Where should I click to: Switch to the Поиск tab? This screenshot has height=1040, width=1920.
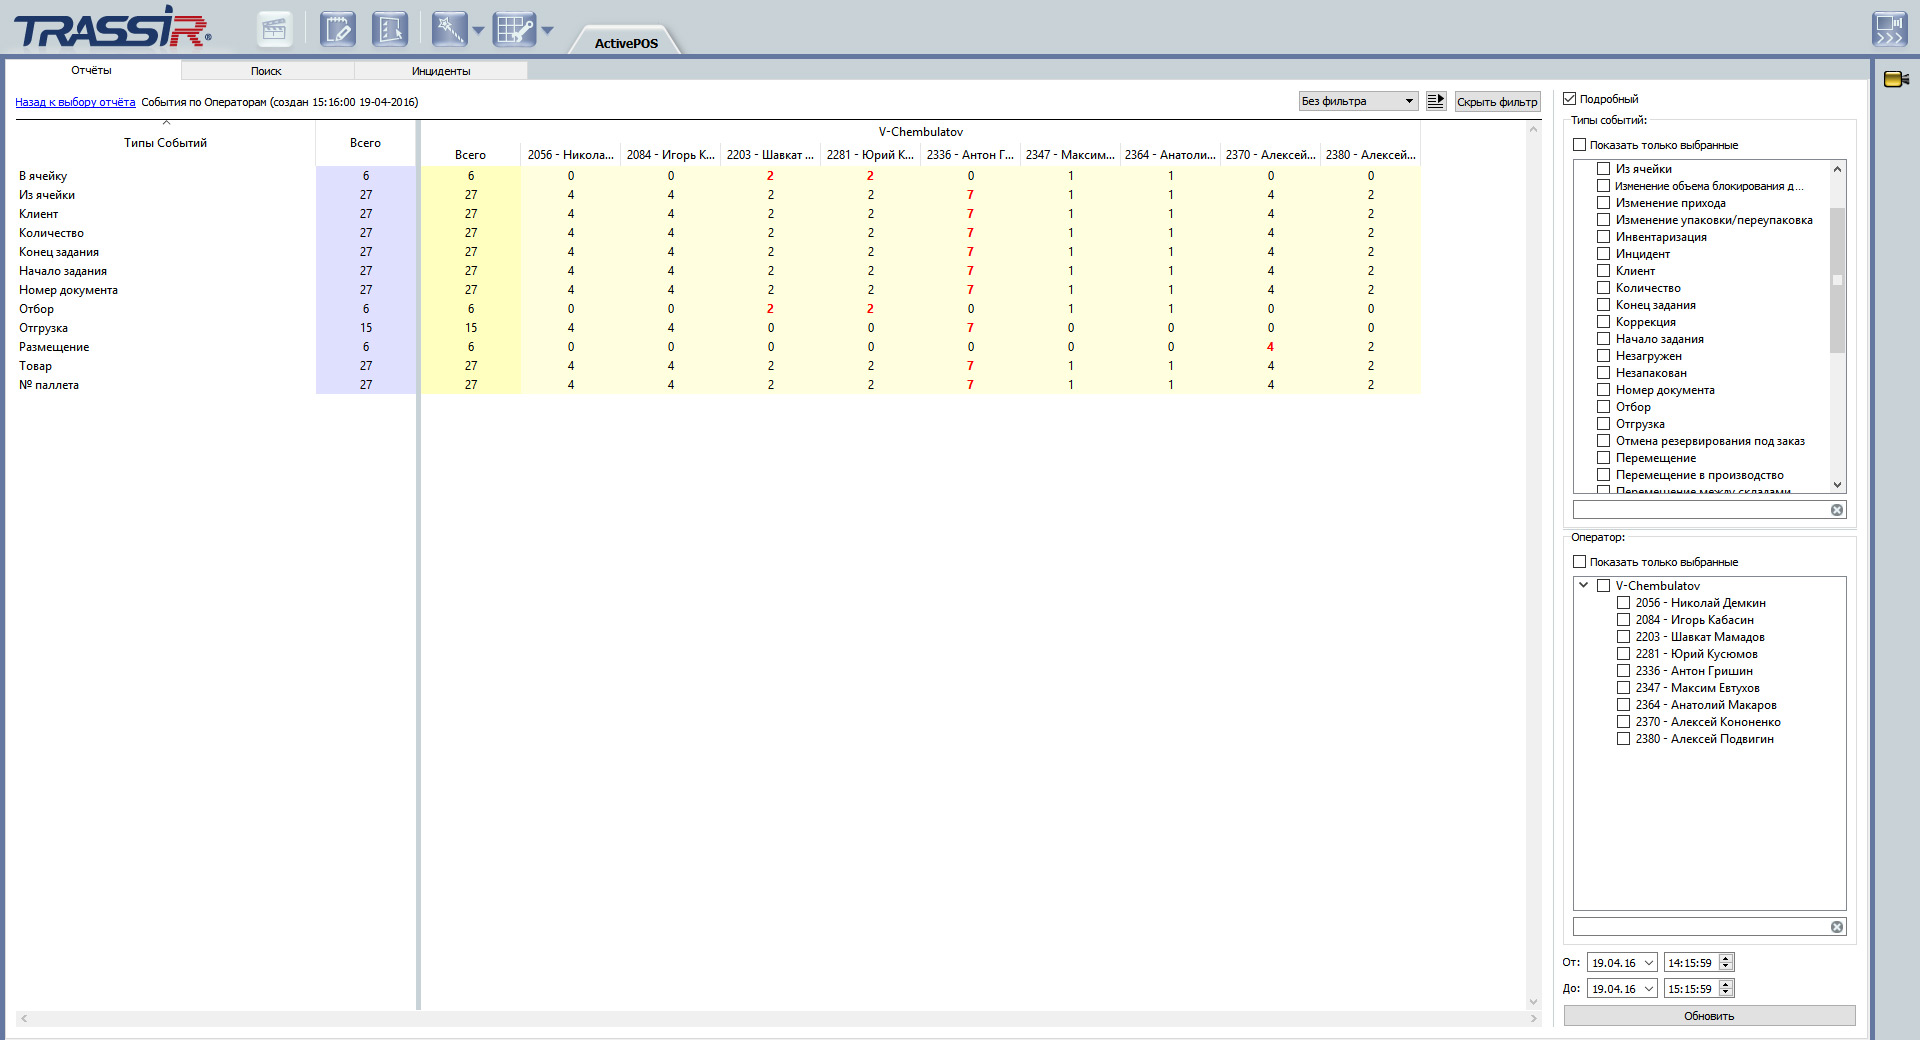[266, 71]
